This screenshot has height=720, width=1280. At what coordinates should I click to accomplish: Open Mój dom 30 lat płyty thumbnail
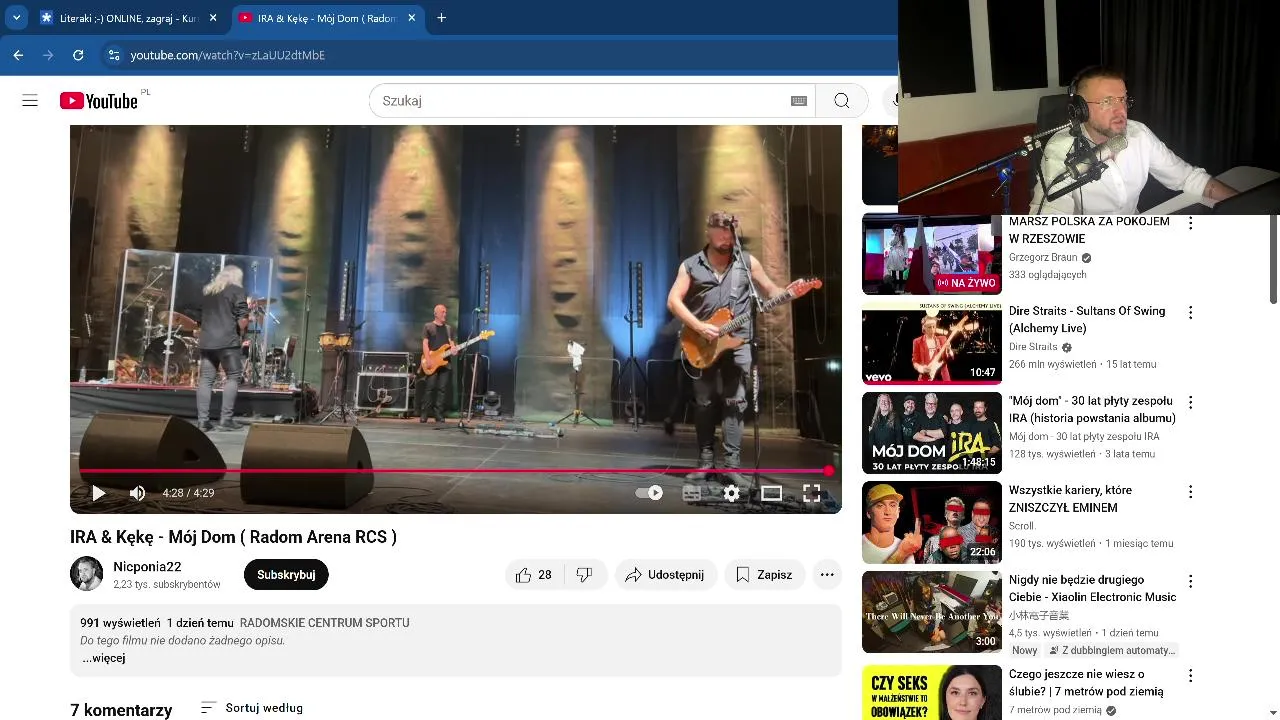coord(932,433)
